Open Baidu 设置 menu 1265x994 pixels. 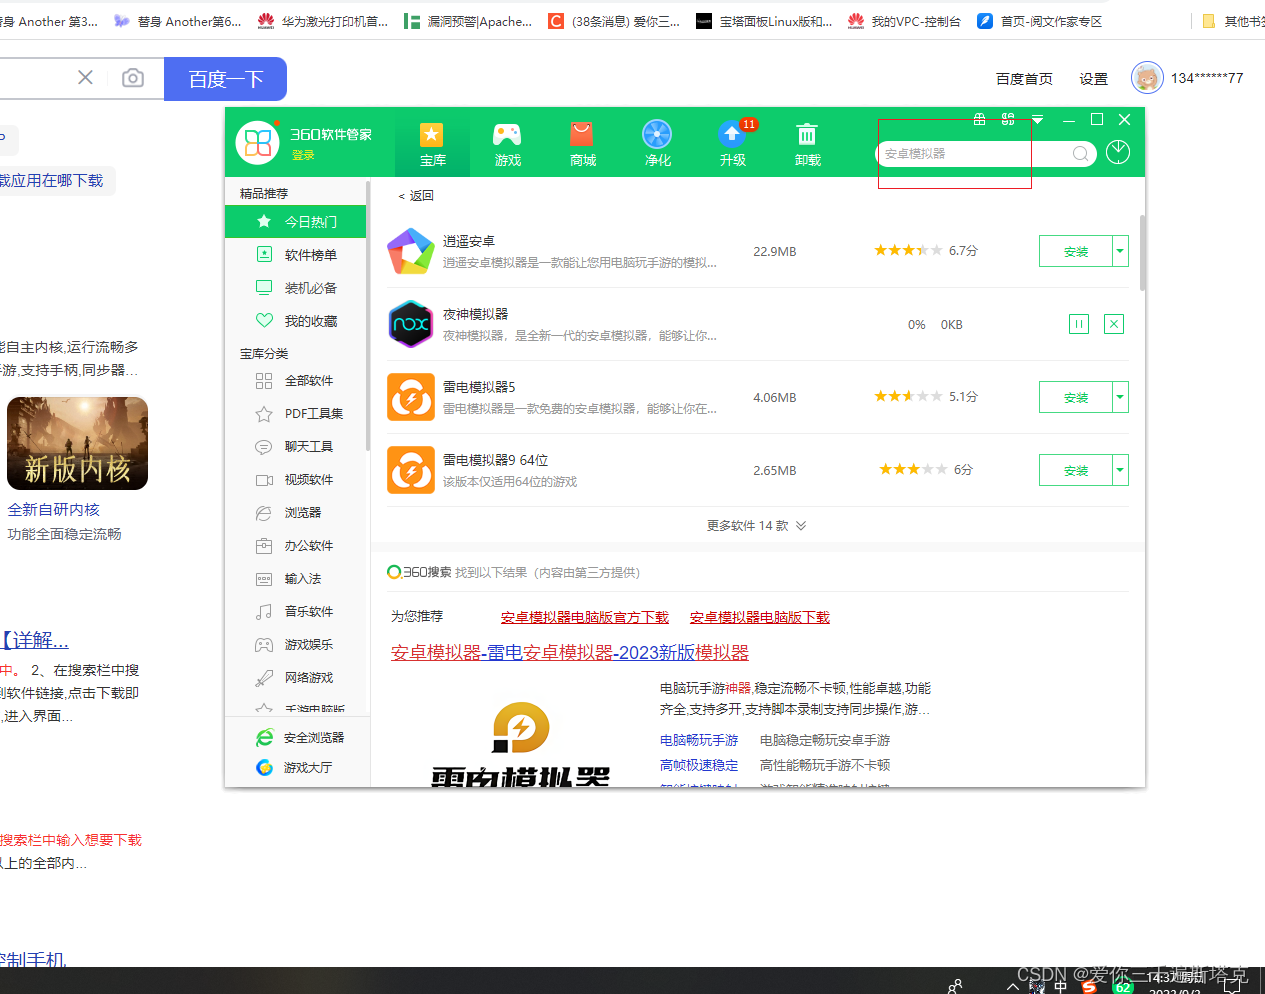tap(1093, 79)
